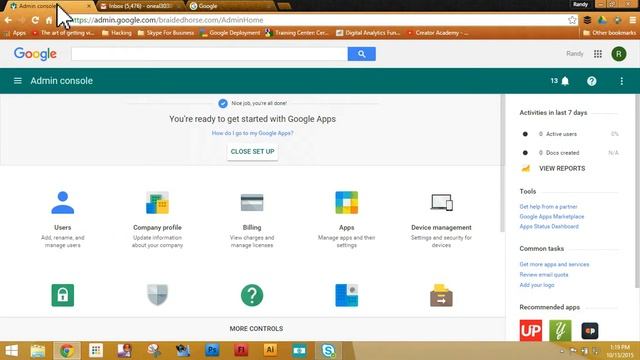Click the blue search magnifier button
This screenshot has height=360, width=640.
click(x=362, y=54)
